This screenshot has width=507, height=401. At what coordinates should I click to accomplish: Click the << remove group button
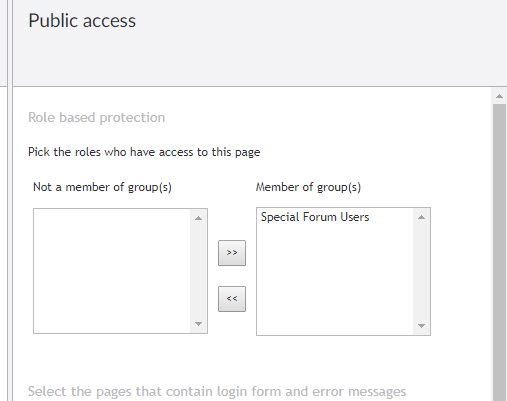pos(232,299)
